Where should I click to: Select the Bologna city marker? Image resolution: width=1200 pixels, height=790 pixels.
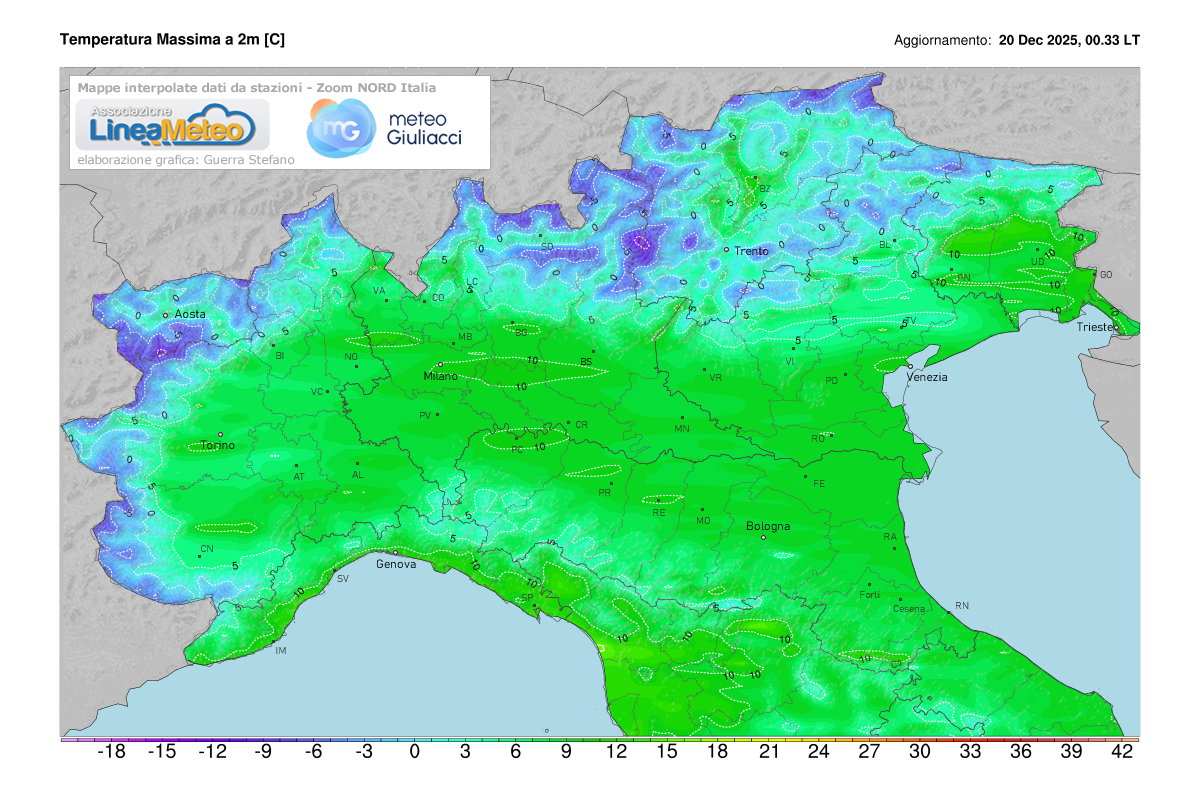pos(763,537)
